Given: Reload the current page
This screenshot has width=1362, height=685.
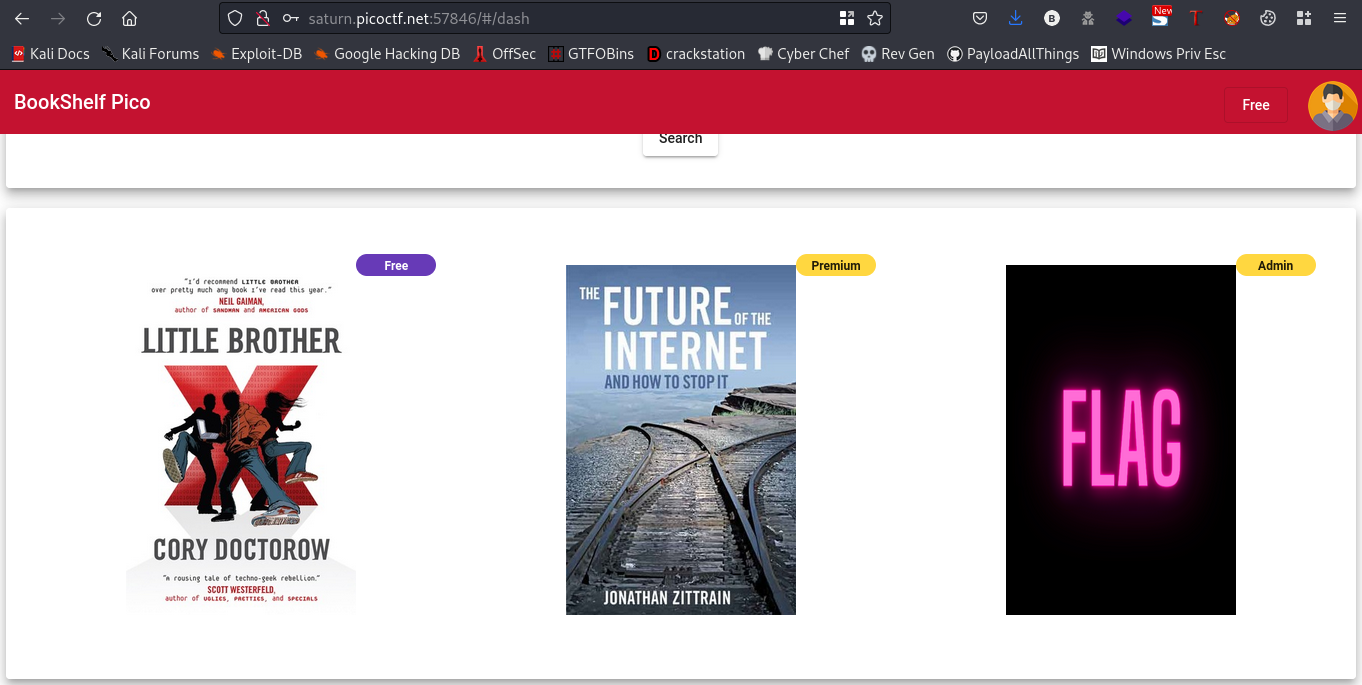Looking at the screenshot, I should (x=94, y=18).
